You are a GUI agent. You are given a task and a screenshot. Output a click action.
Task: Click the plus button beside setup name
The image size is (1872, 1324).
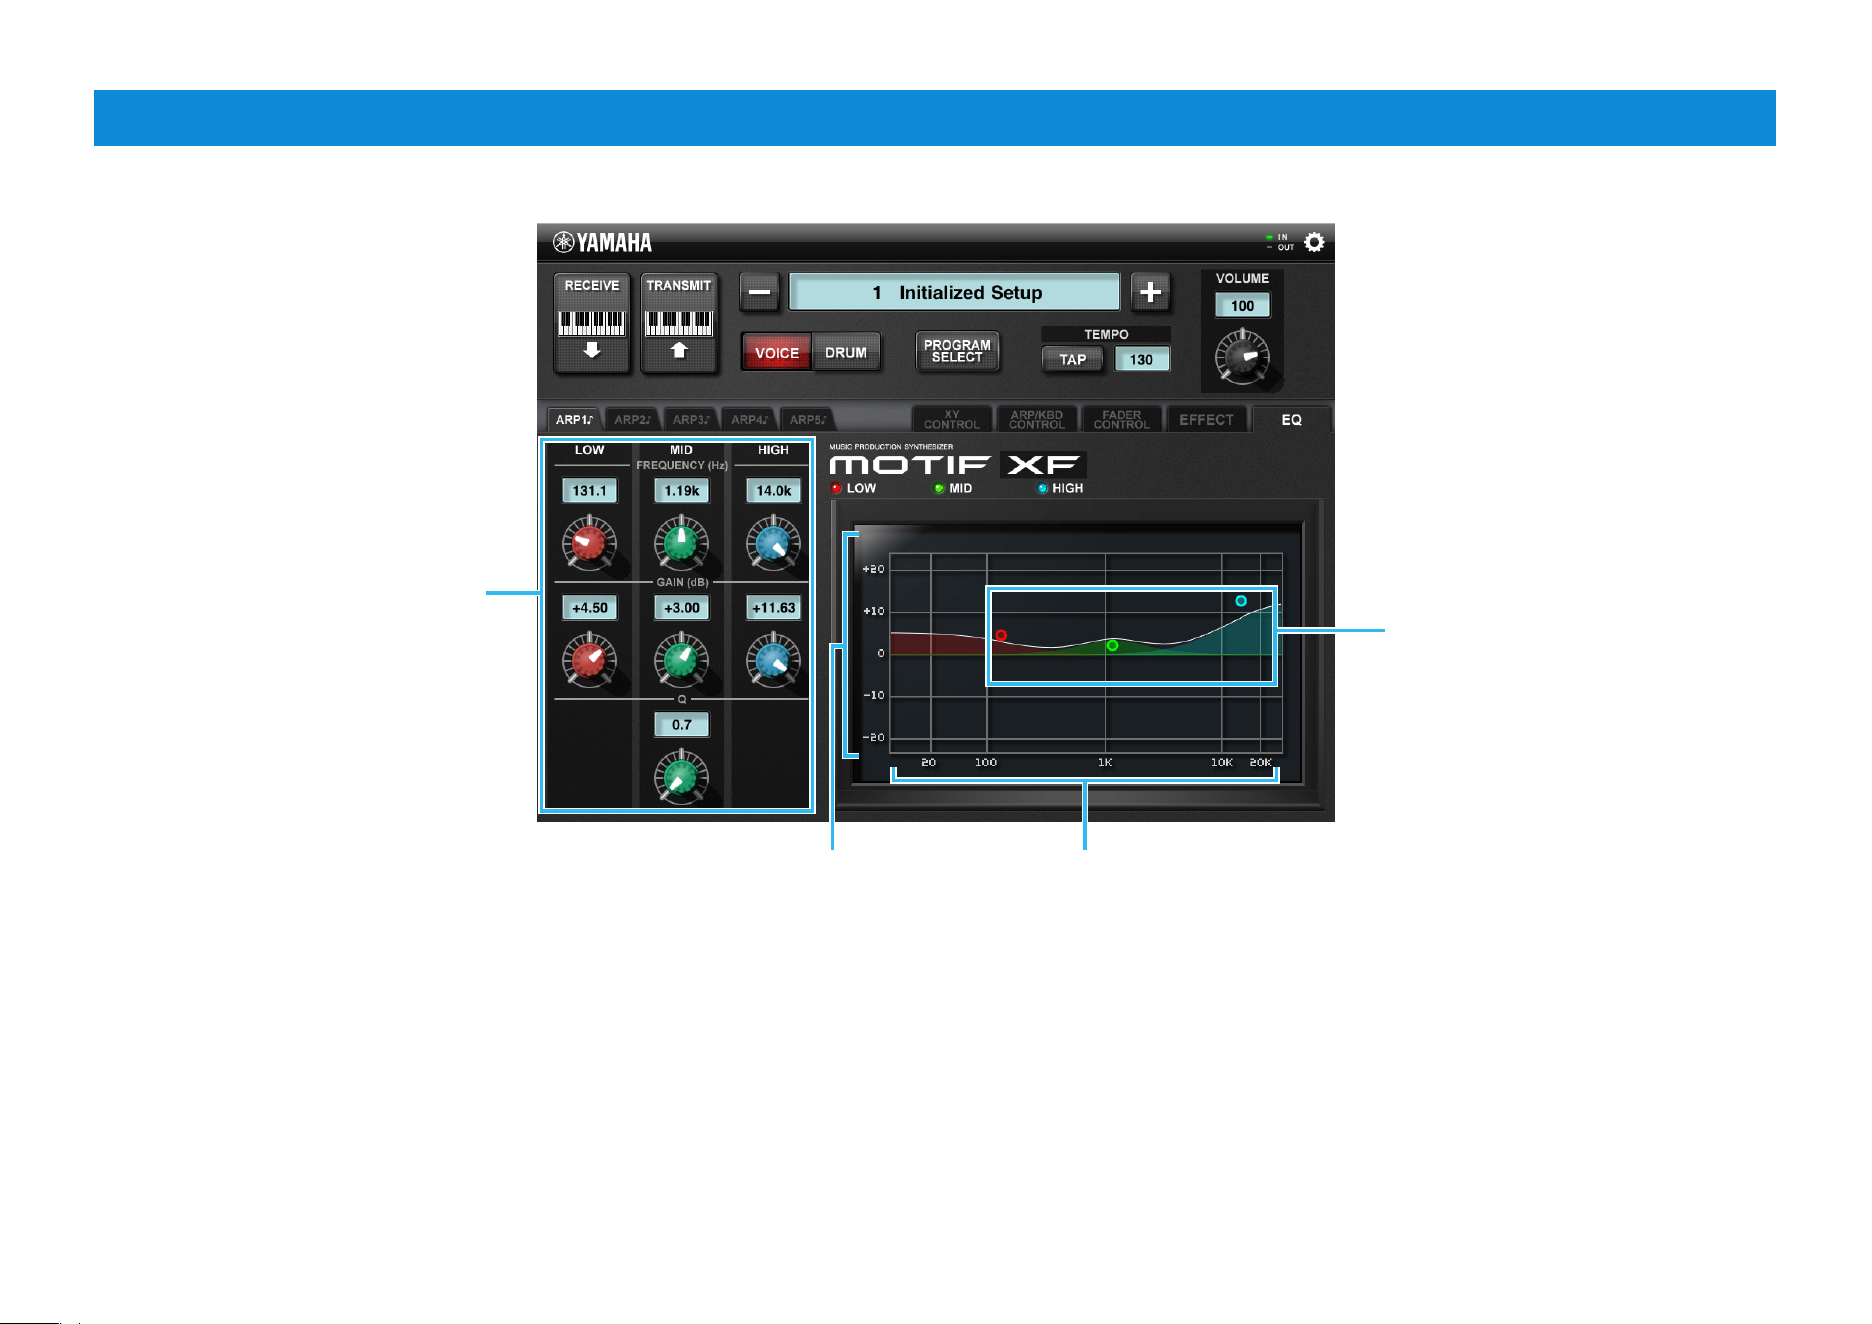[1150, 292]
